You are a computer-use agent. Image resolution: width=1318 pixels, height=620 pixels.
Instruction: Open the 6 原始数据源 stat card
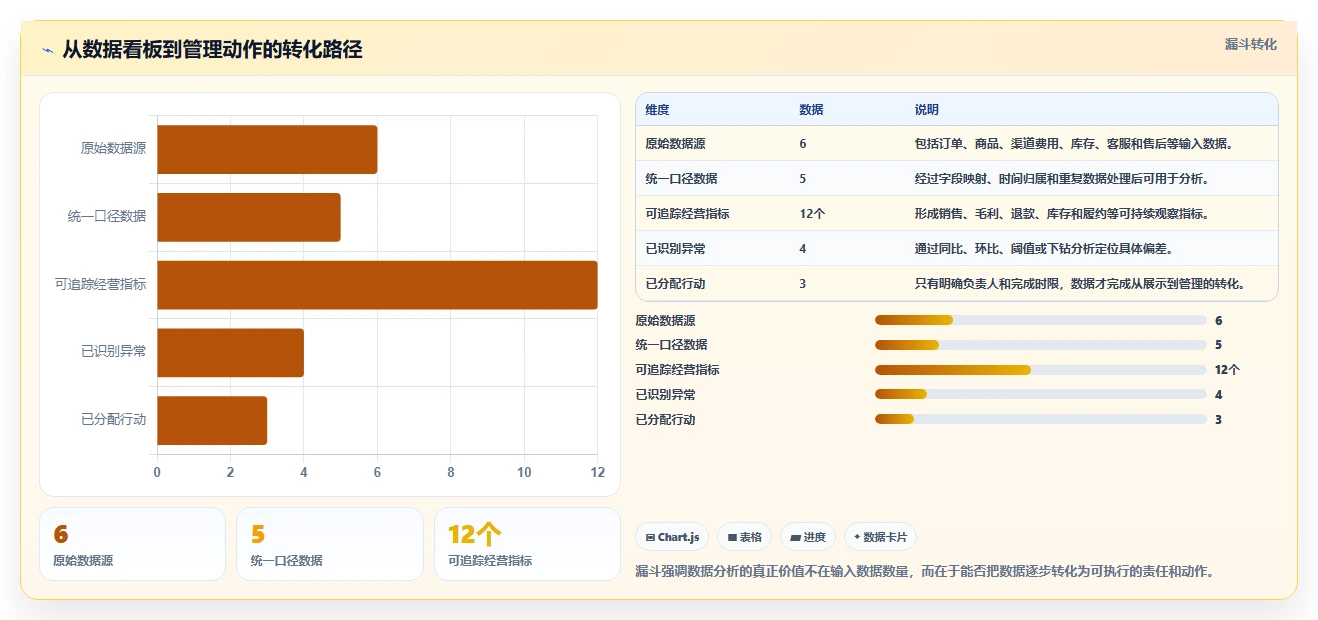[132, 544]
